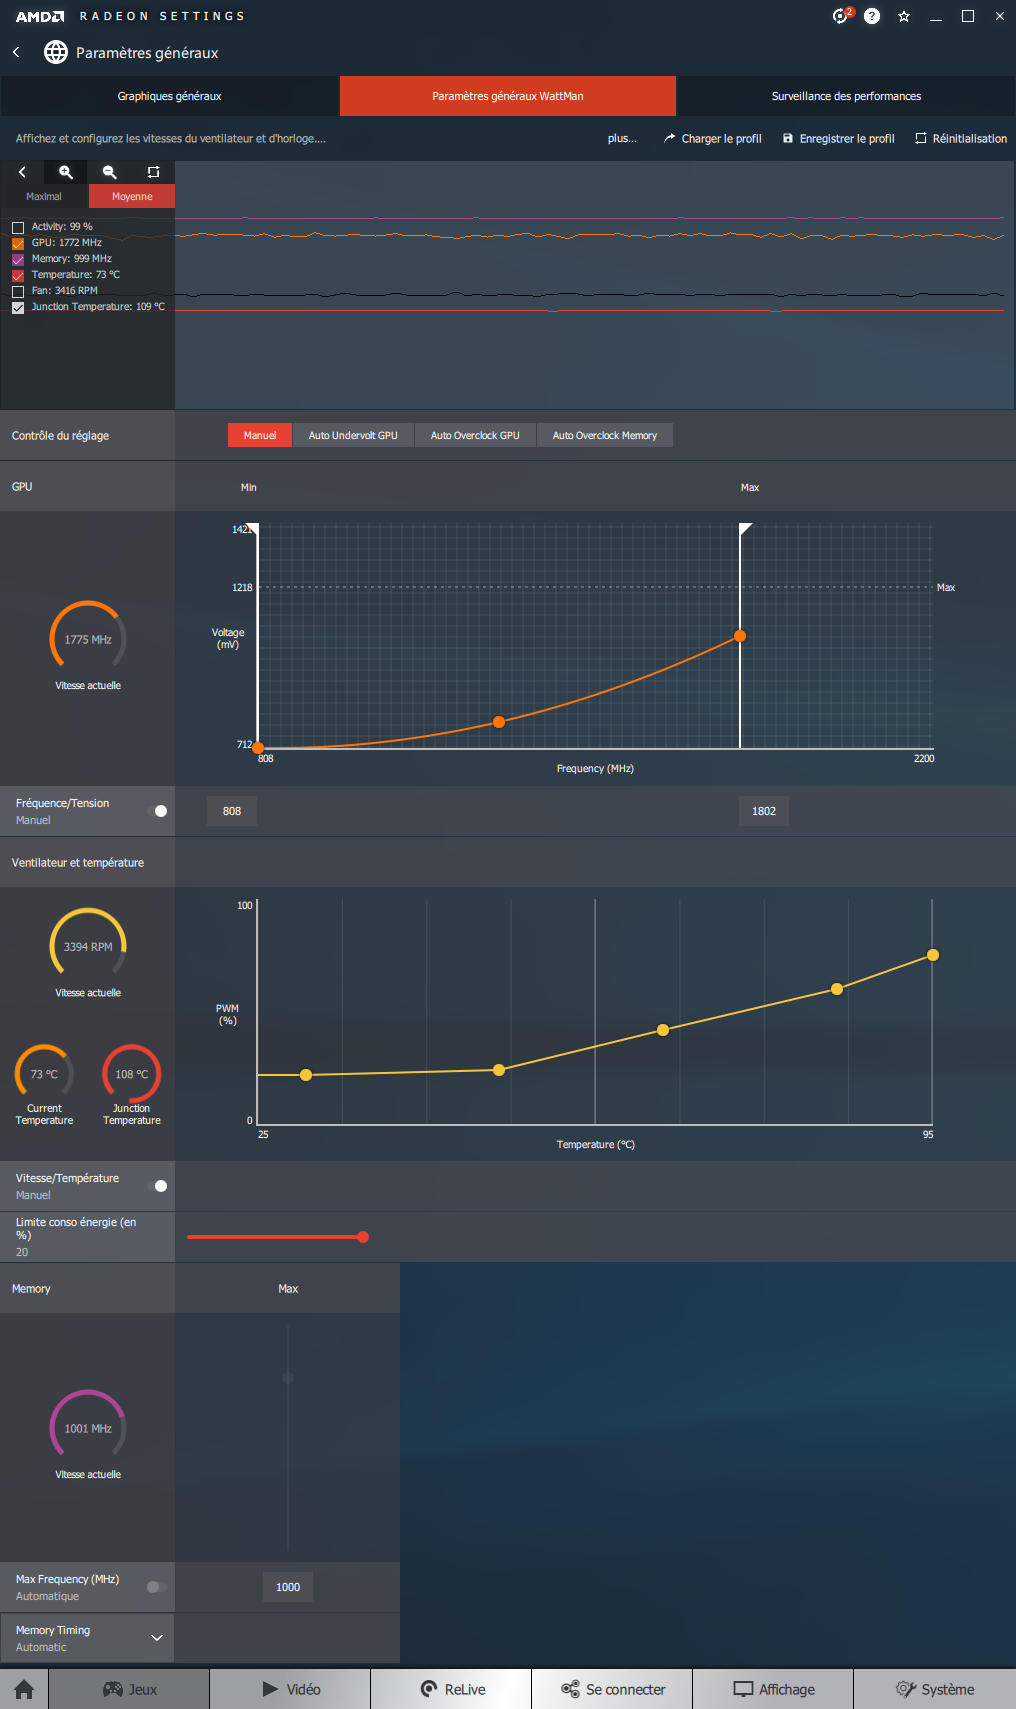Click the Home icon in bottom bar
Viewport: 1016px width, 1709px height.
24,1689
